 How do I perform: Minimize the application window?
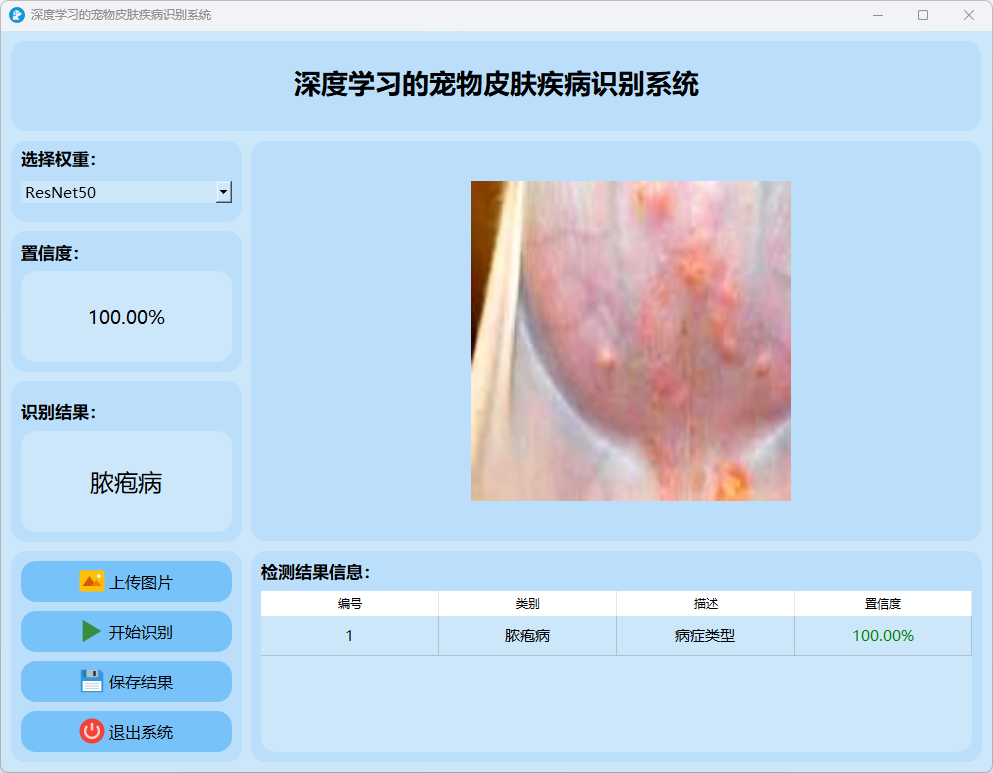click(x=878, y=15)
